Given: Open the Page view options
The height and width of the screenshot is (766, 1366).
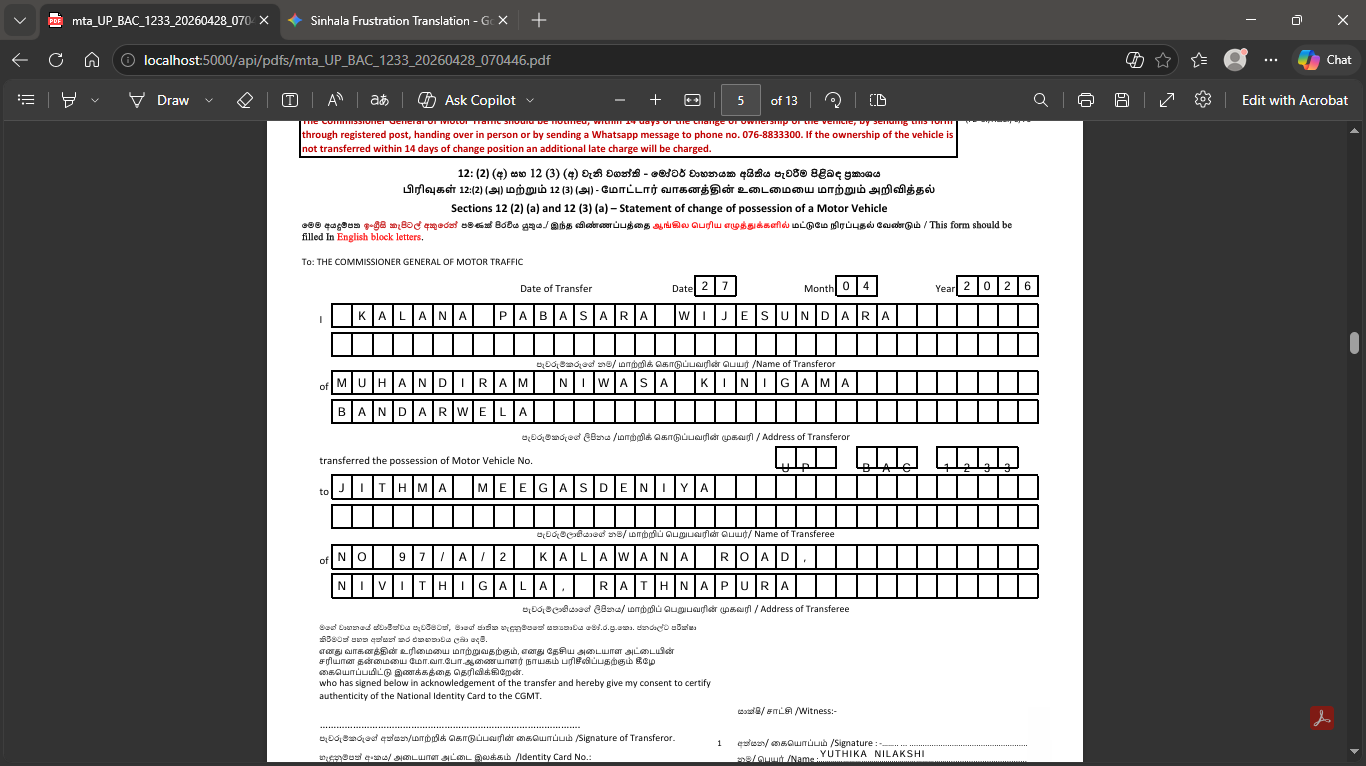Looking at the screenshot, I should pos(878,100).
